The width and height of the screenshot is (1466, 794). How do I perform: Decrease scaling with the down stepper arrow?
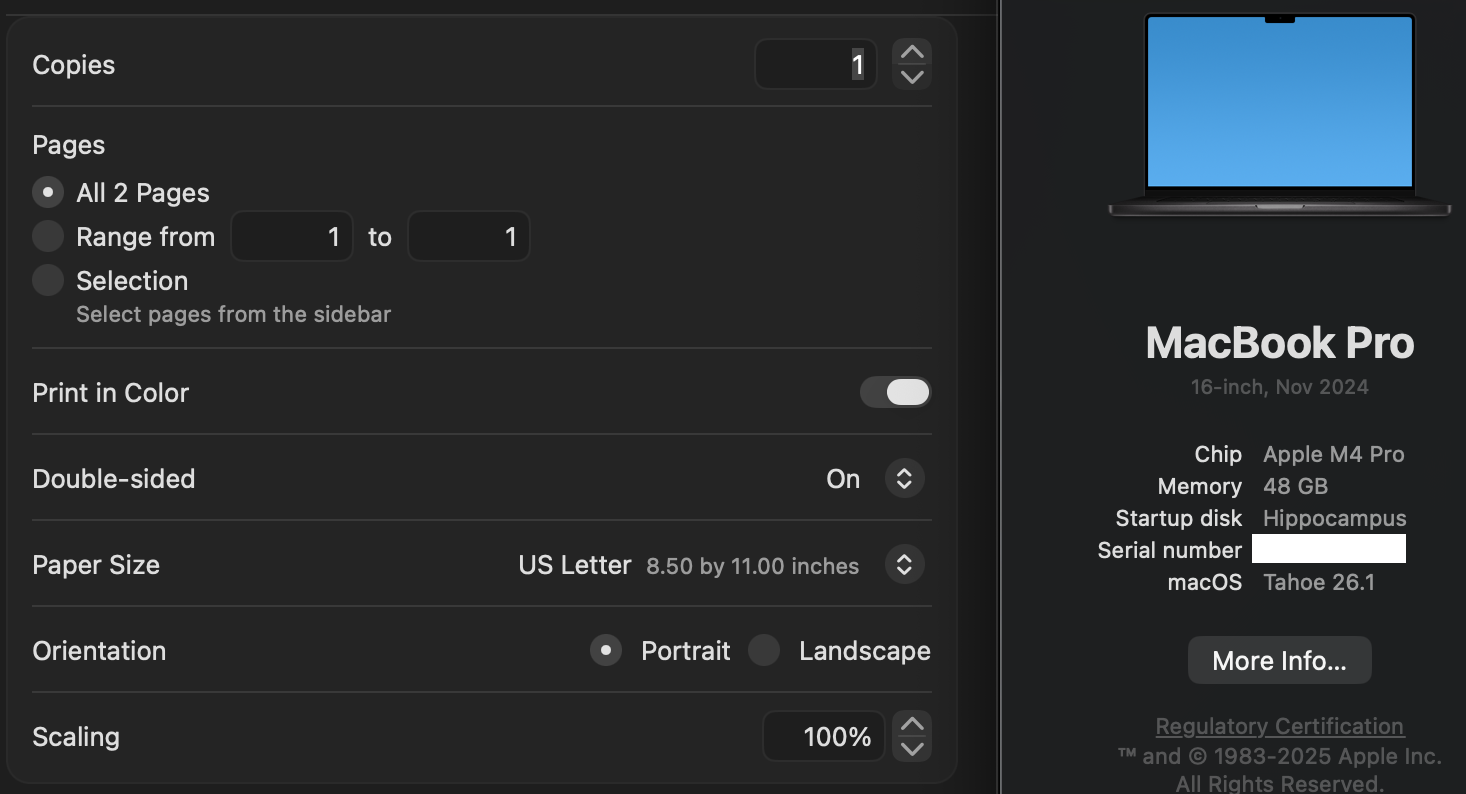click(912, 749)
